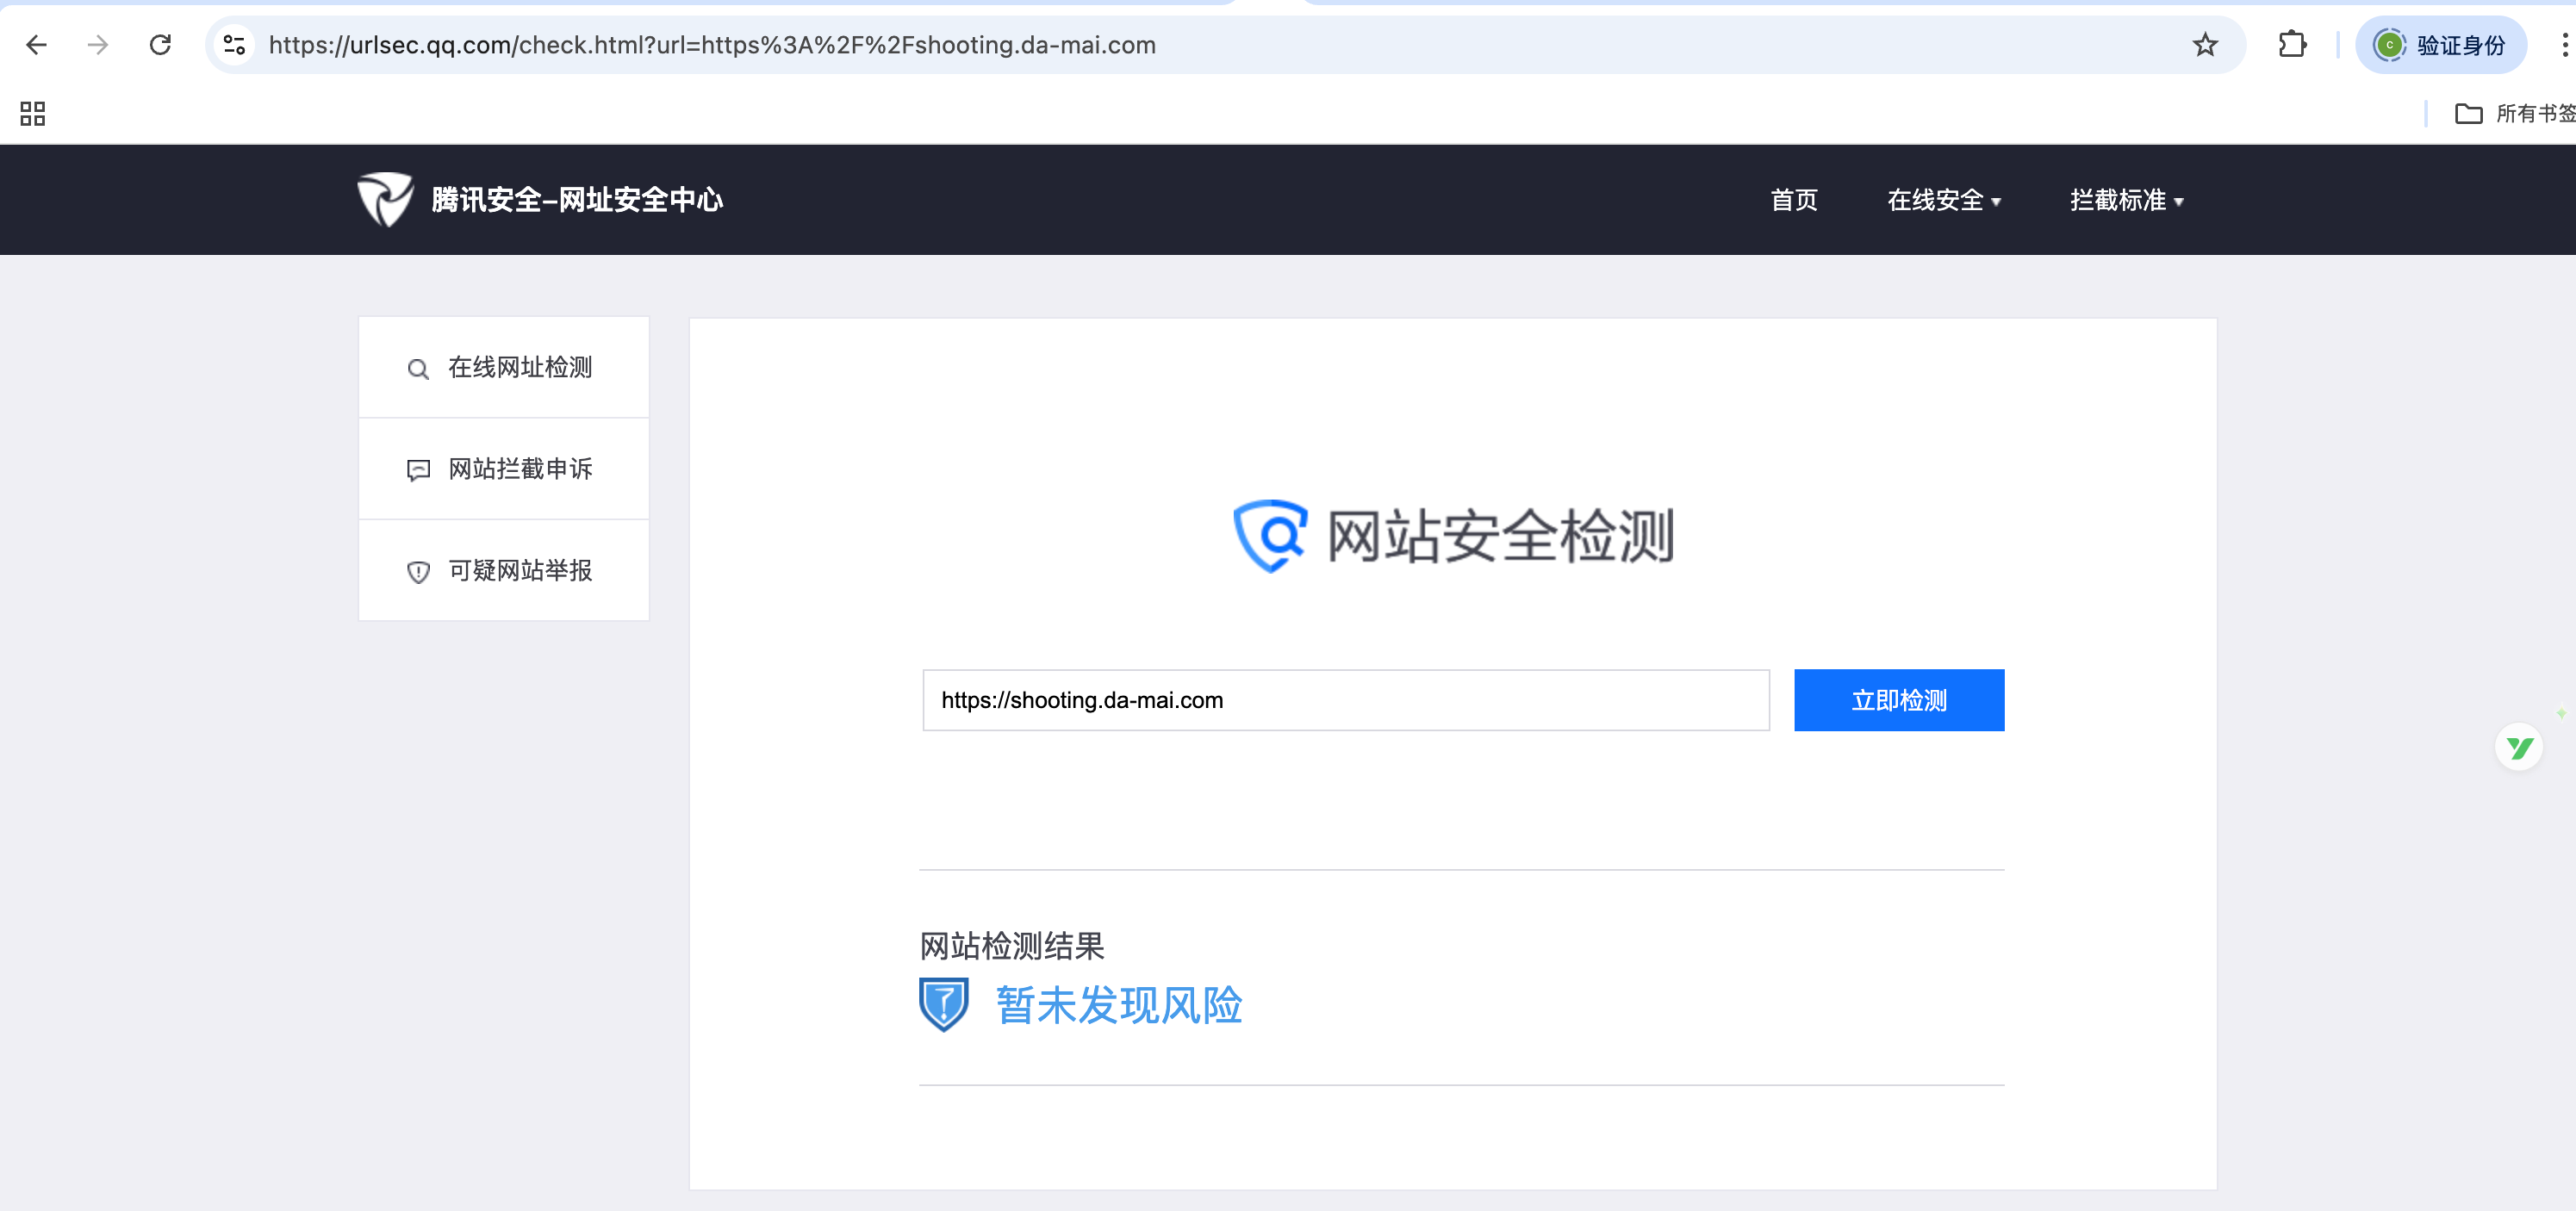Bookmark this page with the star icon
The image size is (2576, 1211).
tap(2205, 45)
